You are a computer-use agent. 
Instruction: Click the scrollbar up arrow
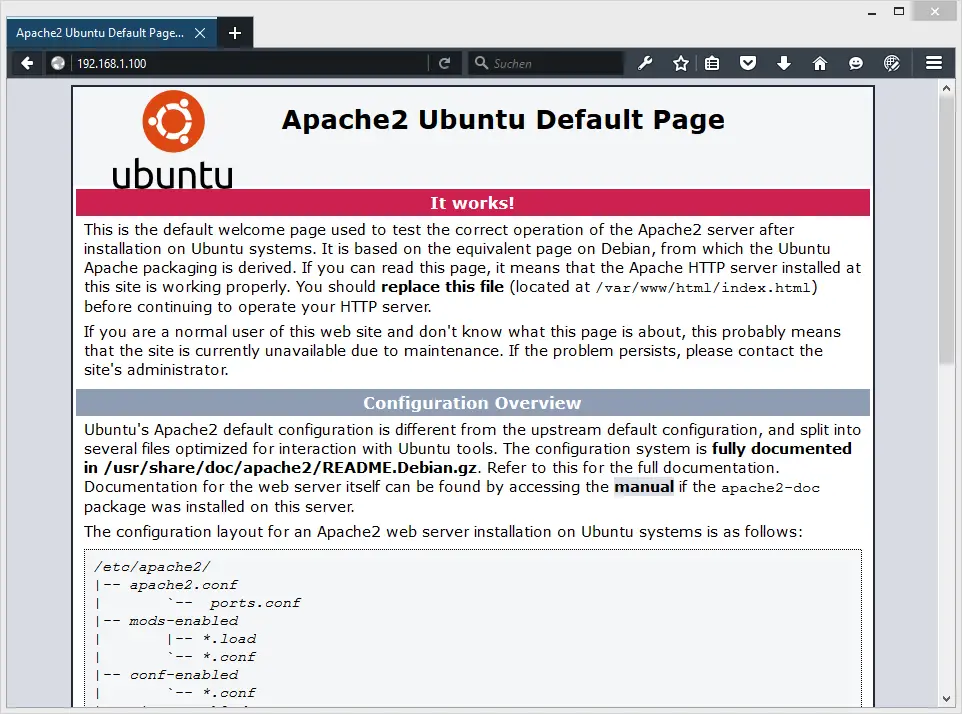[x=946, y=88]
